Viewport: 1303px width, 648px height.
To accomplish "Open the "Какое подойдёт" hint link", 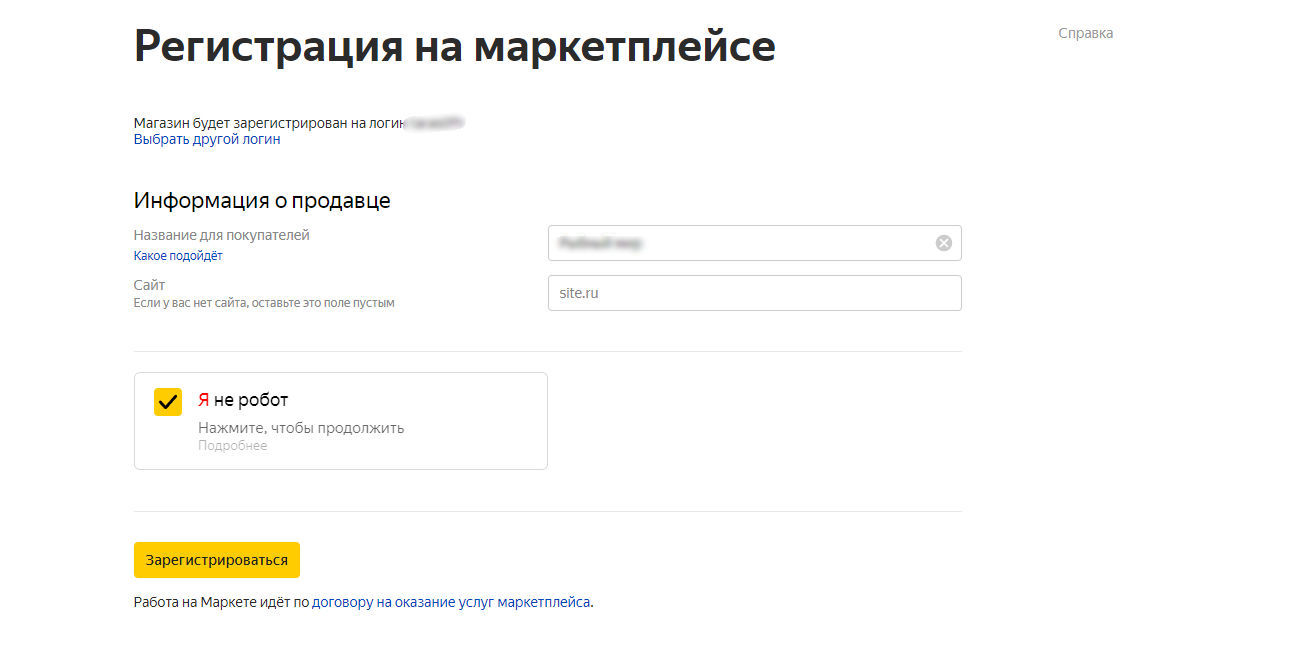I will (x=178, y=256).
